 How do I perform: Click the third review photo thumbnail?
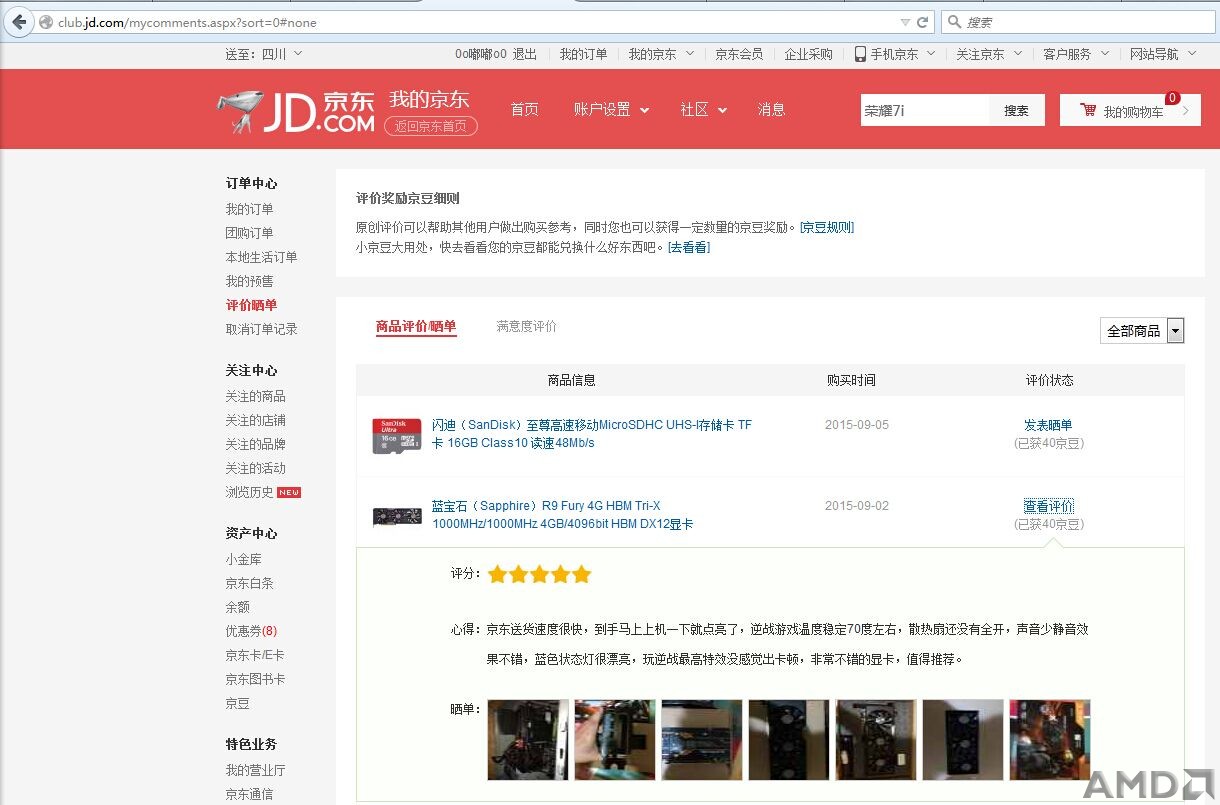pyautogui.click(x=702, y=740)
